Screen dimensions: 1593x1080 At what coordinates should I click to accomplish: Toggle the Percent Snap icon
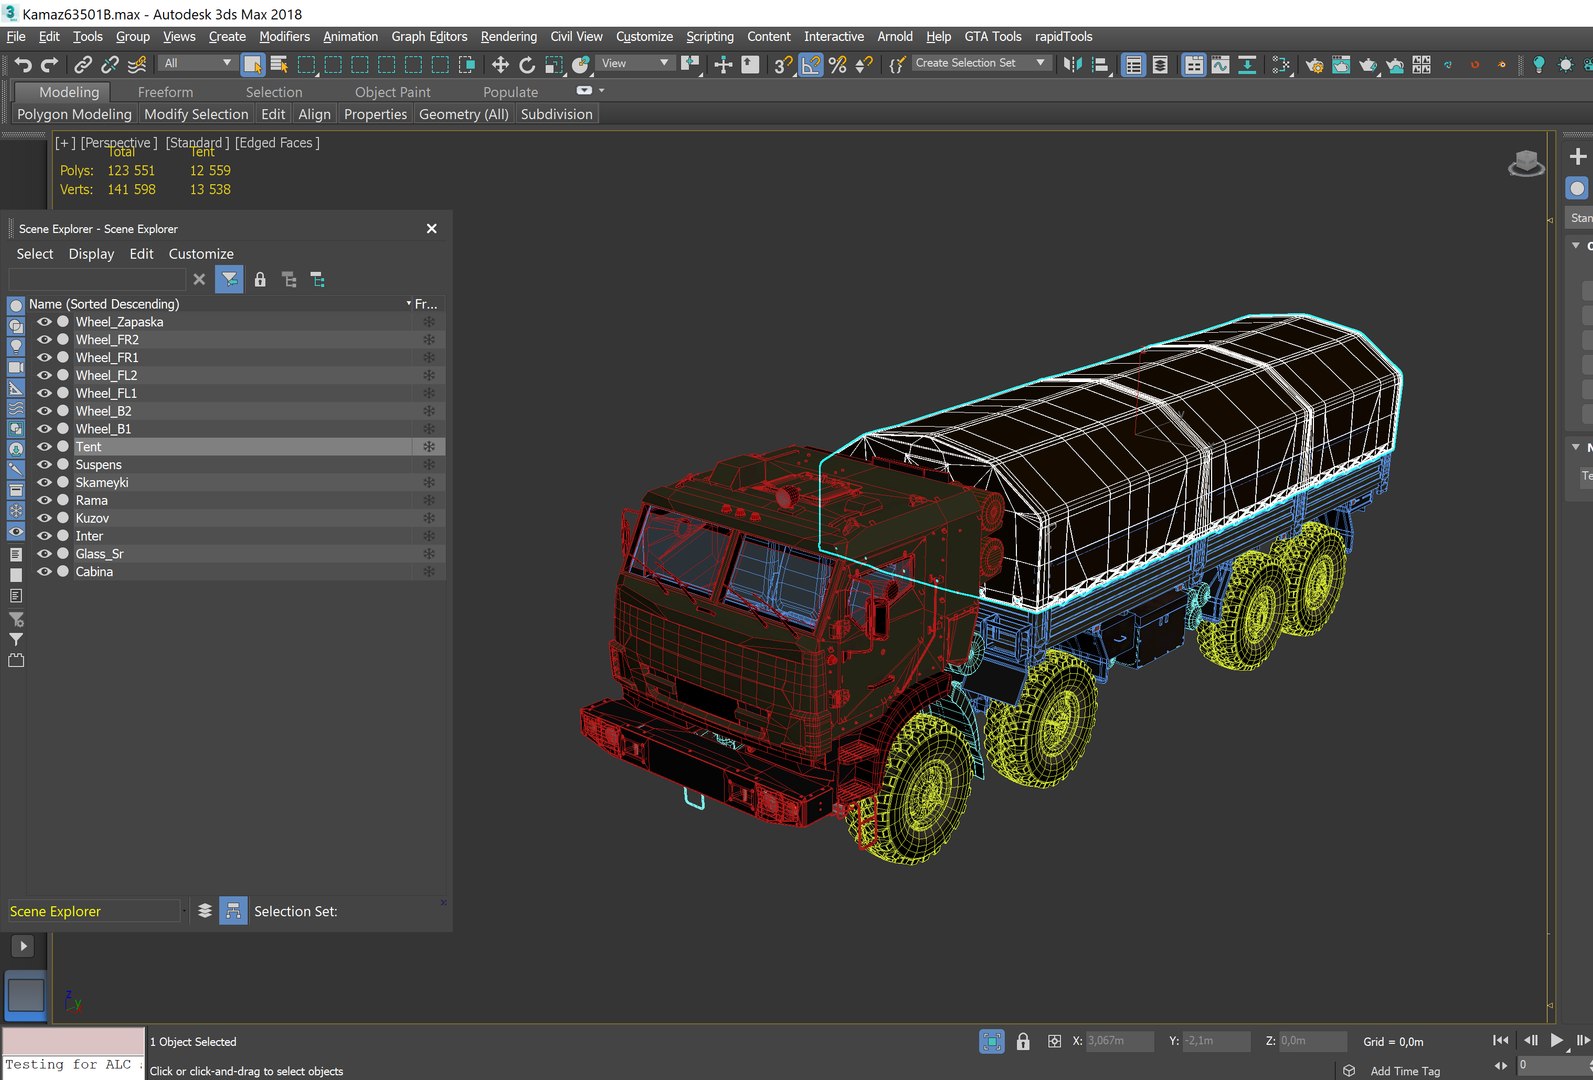pos(838,65)
